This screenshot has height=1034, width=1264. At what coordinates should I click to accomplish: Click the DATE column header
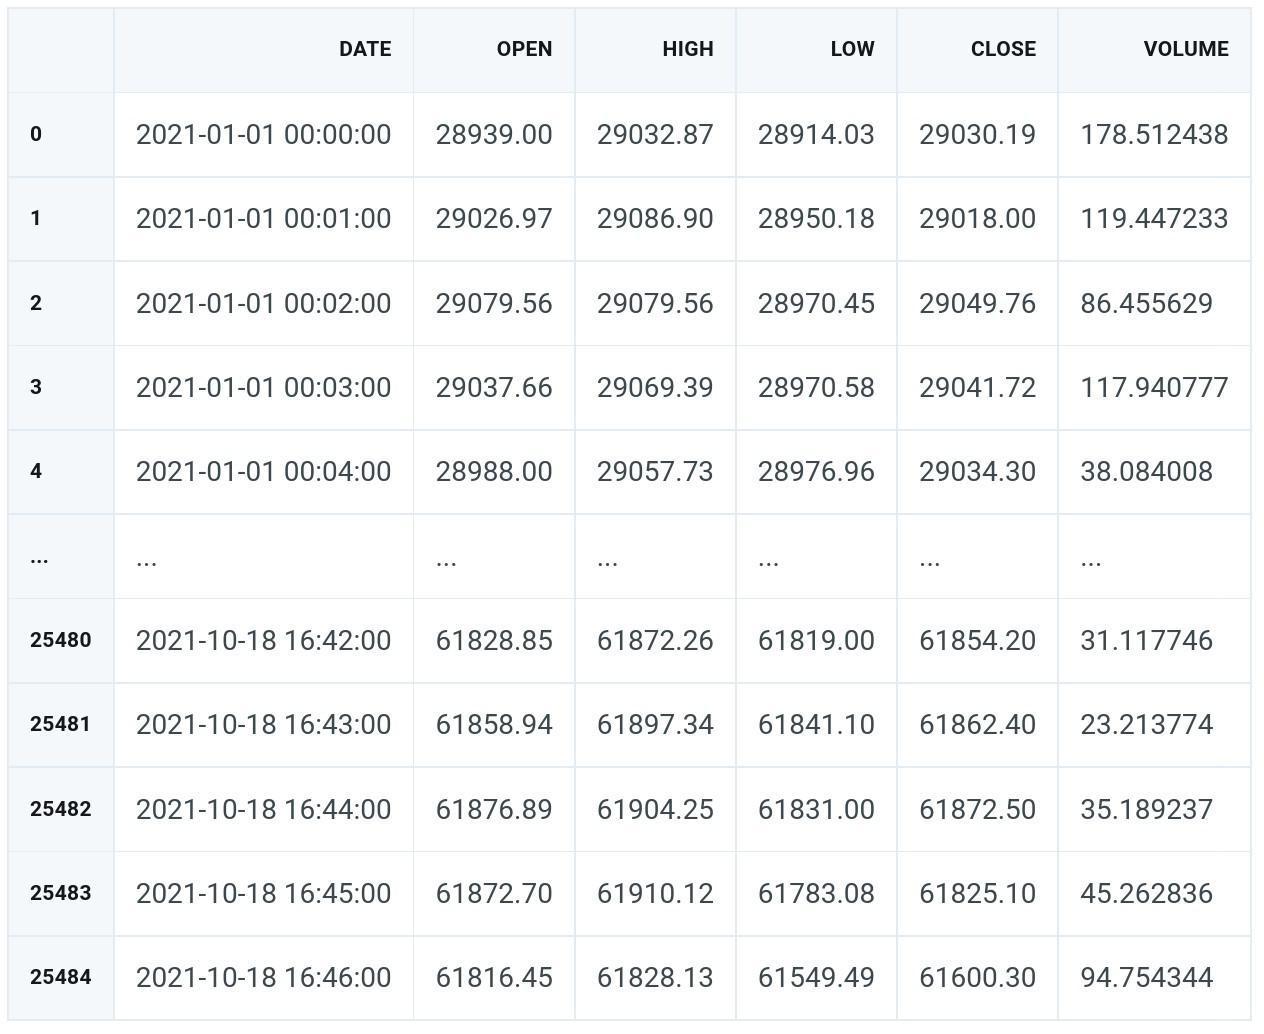pos(364,49)
